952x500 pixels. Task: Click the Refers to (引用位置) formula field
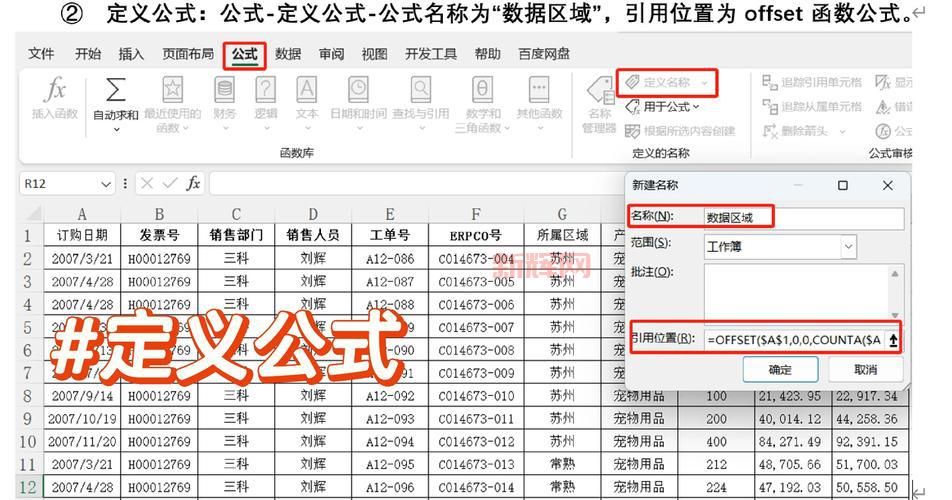point(795,340)
